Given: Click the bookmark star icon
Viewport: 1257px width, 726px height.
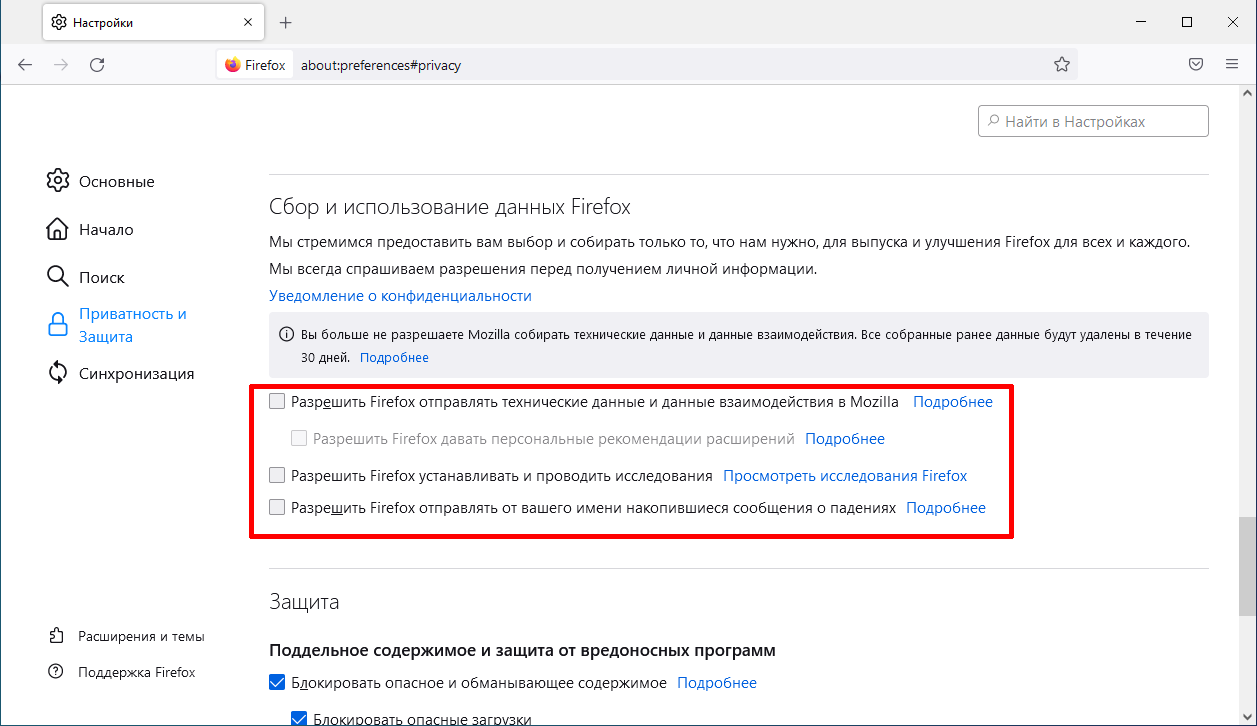Looking at the screenshot, I should tap(1062, 65).
